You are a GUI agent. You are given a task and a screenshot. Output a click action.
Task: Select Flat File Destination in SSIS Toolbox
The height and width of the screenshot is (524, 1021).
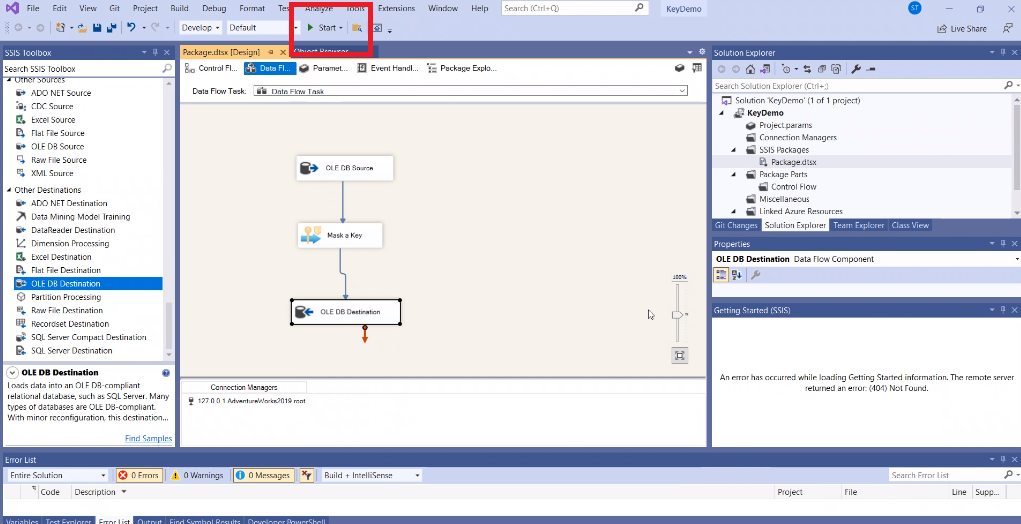pos(66,270)
